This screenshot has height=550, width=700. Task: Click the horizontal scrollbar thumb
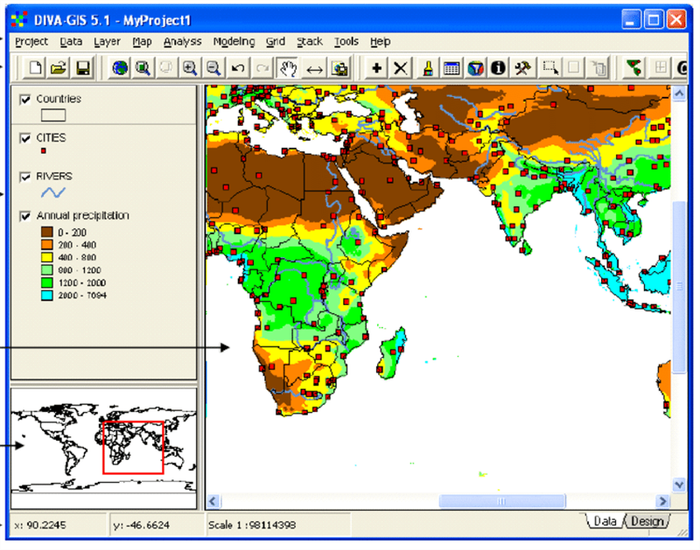point(502,501)
